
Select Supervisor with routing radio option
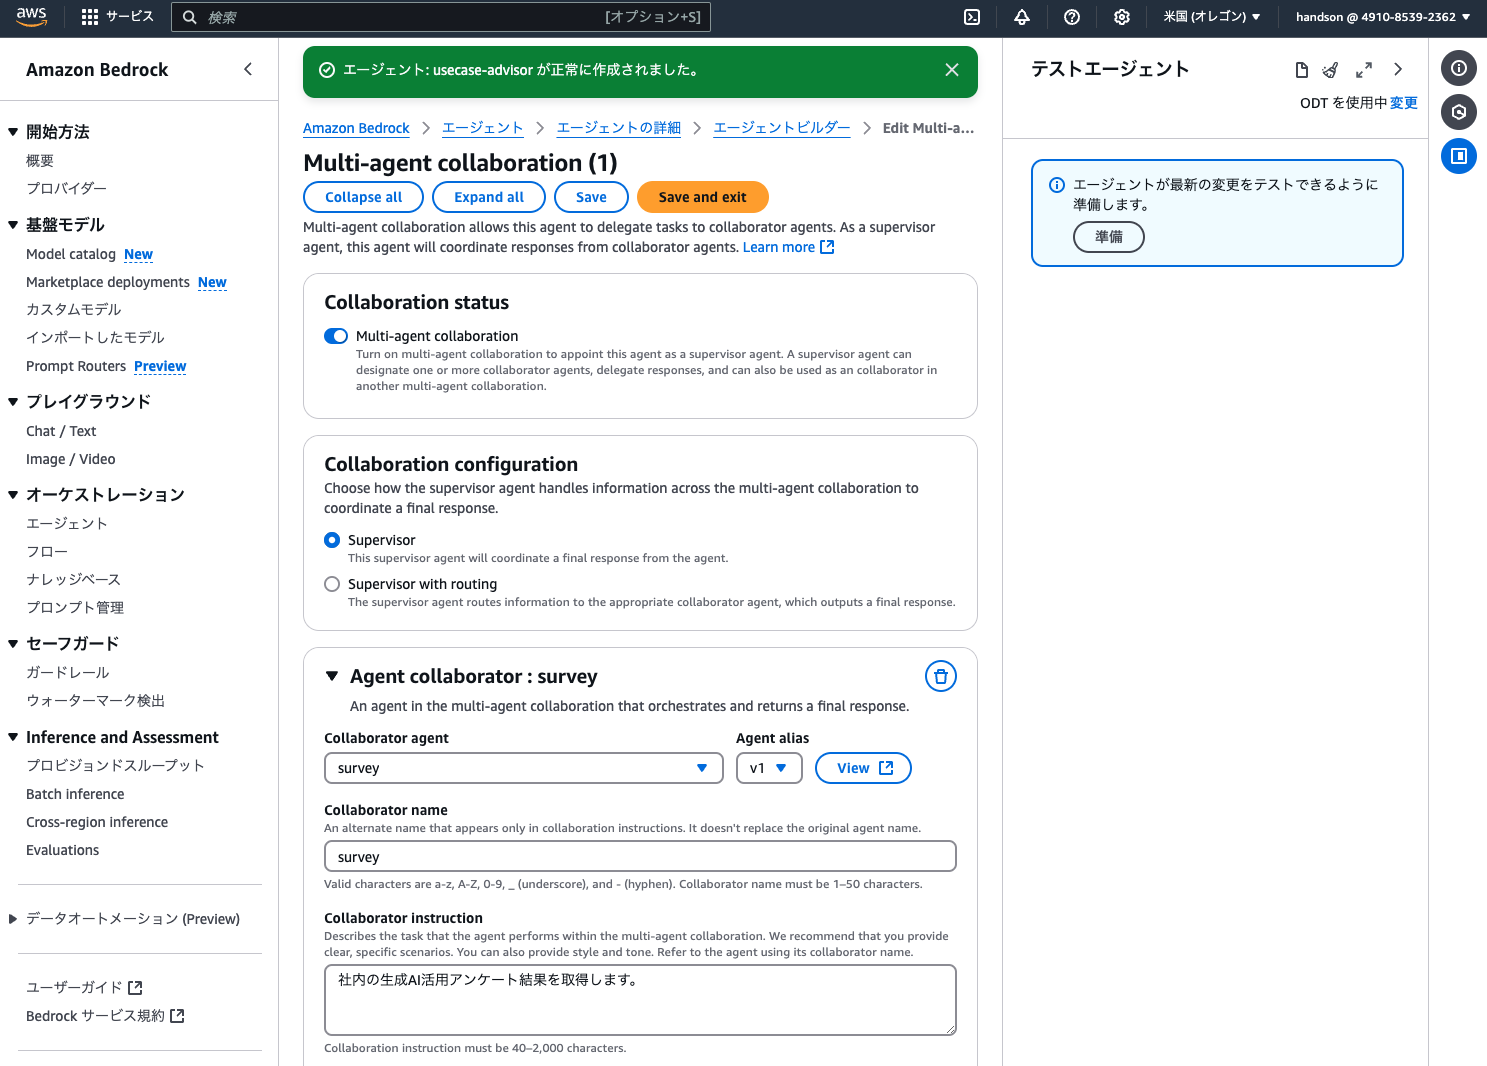332,584
